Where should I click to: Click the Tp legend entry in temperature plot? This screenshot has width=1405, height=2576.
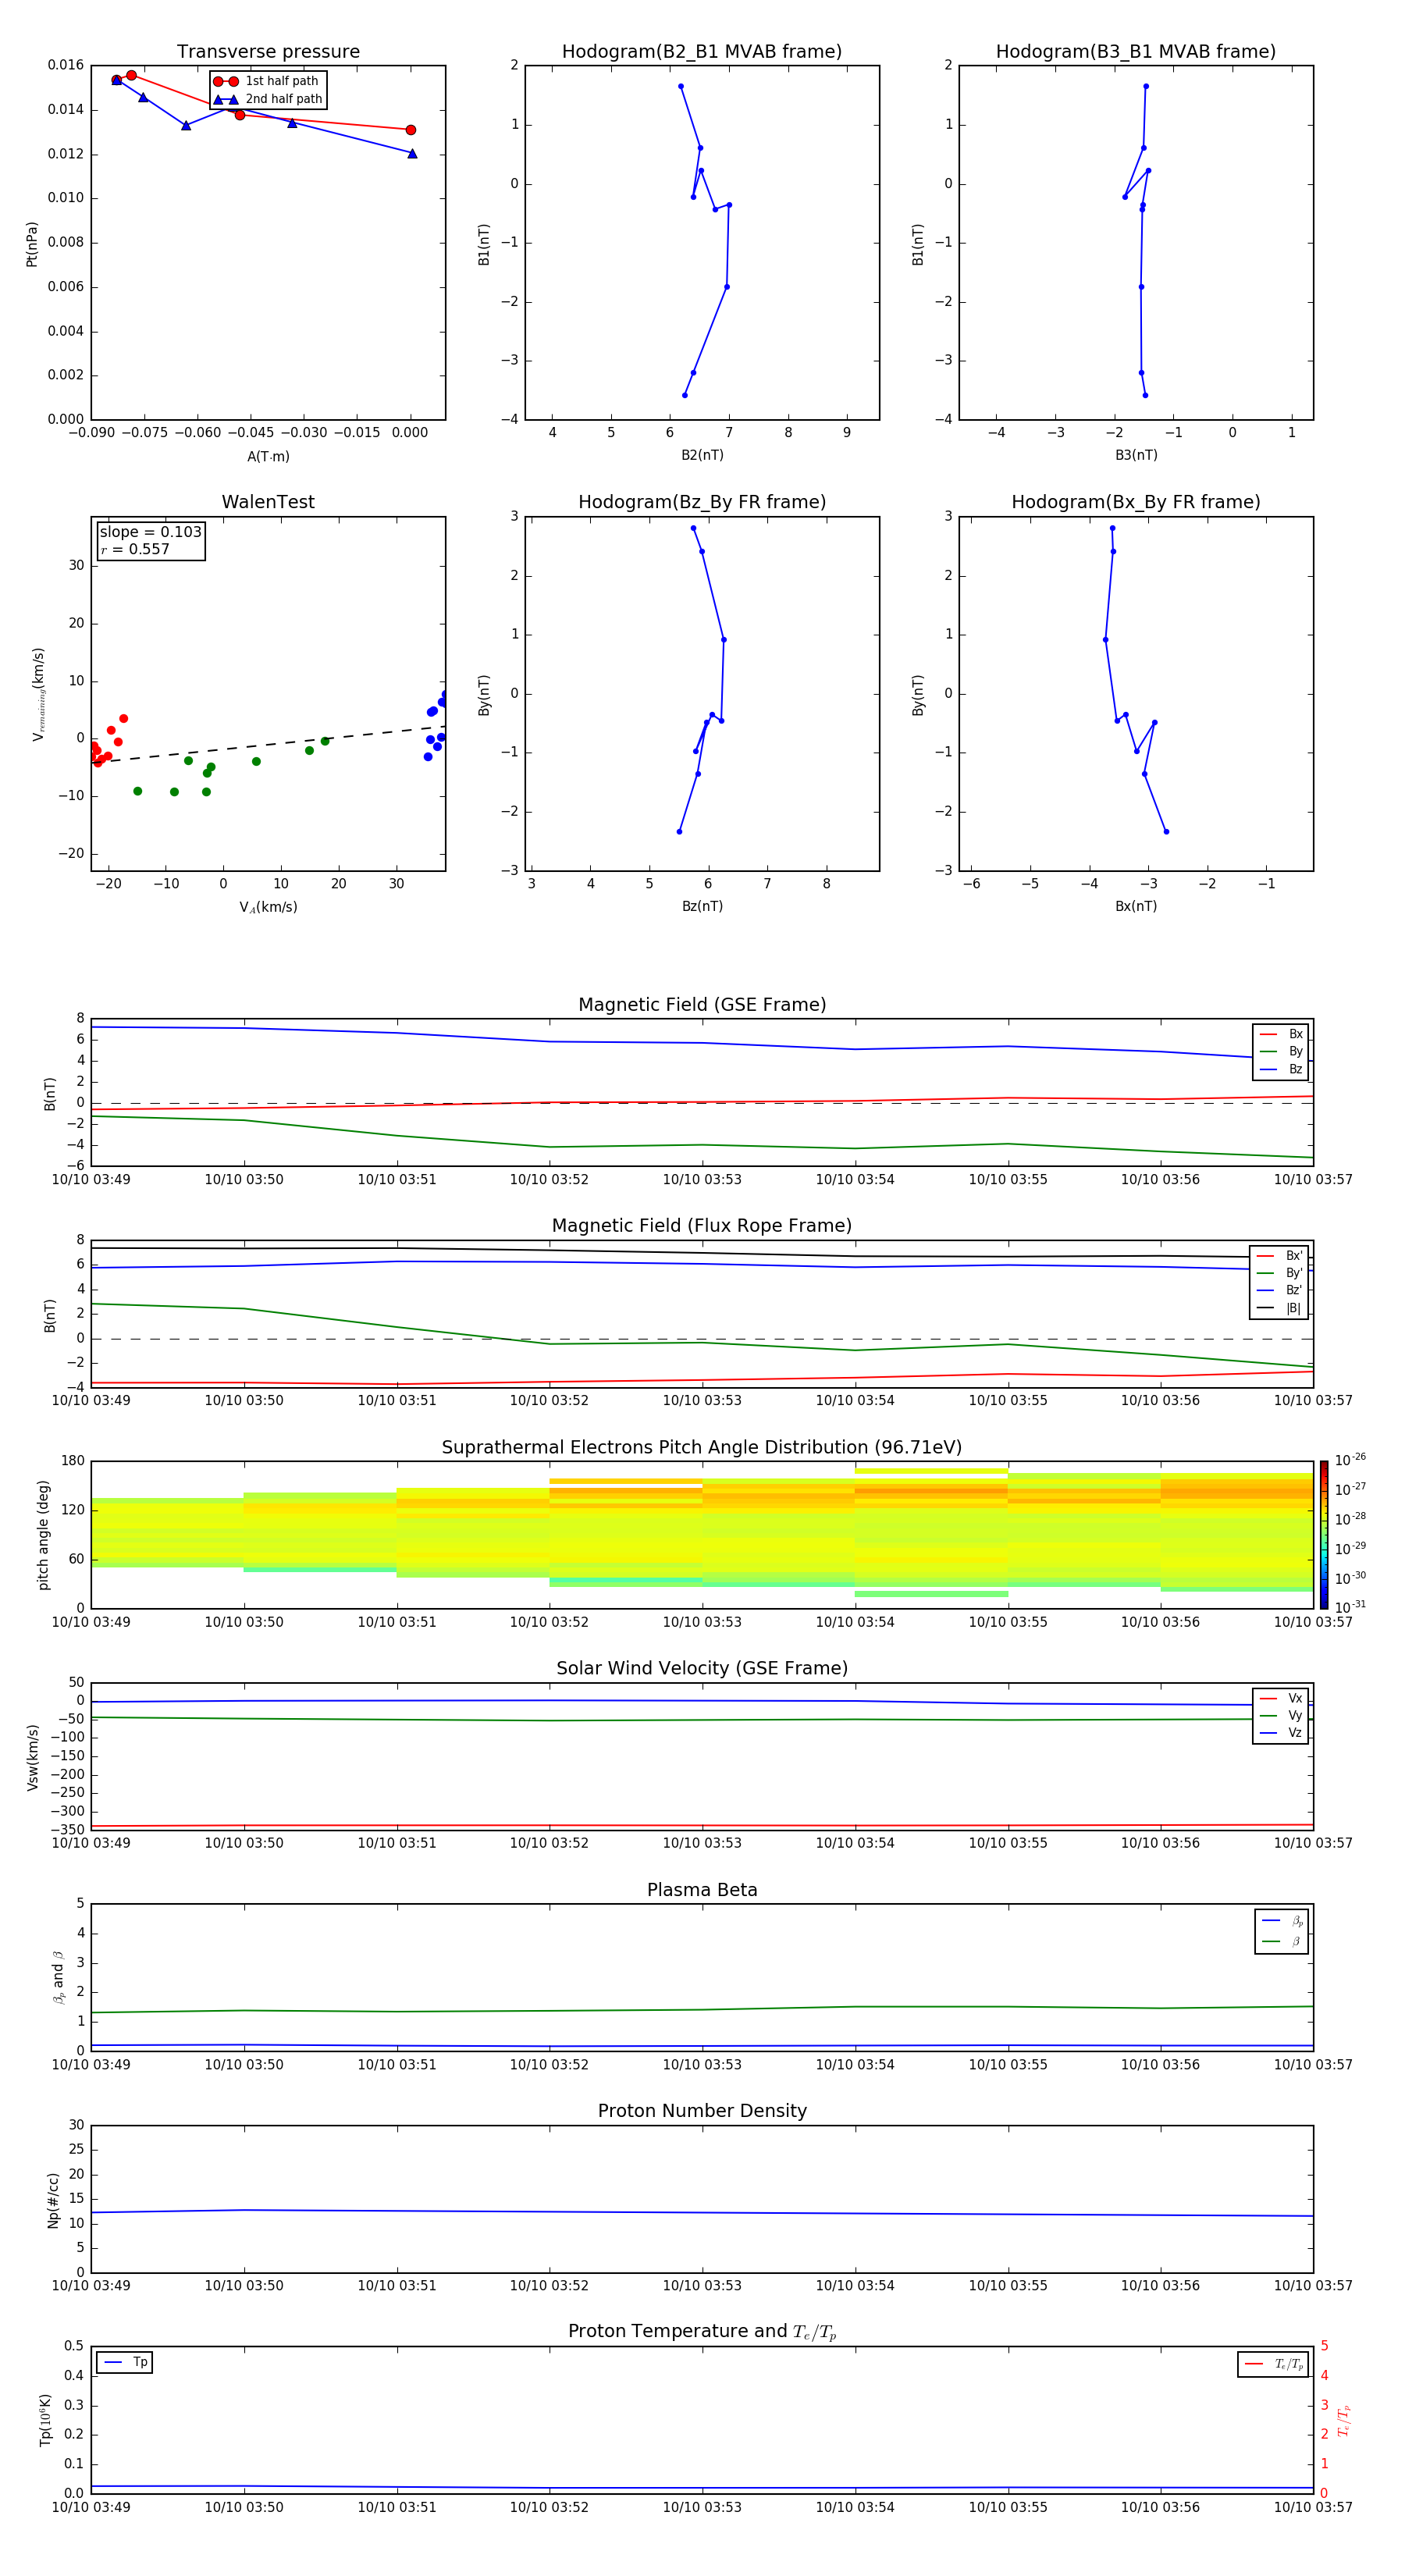pyautogui.click(x=126, y=2363)
